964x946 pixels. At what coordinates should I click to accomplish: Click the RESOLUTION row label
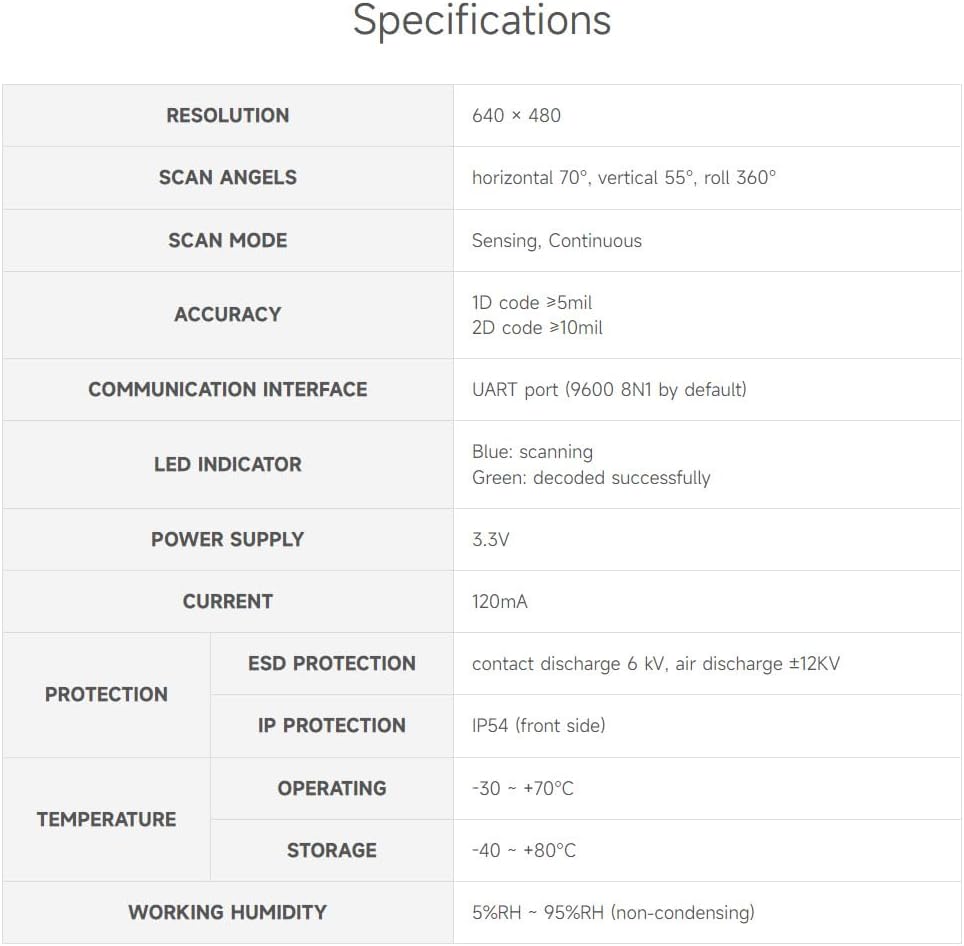click(228, 115)
